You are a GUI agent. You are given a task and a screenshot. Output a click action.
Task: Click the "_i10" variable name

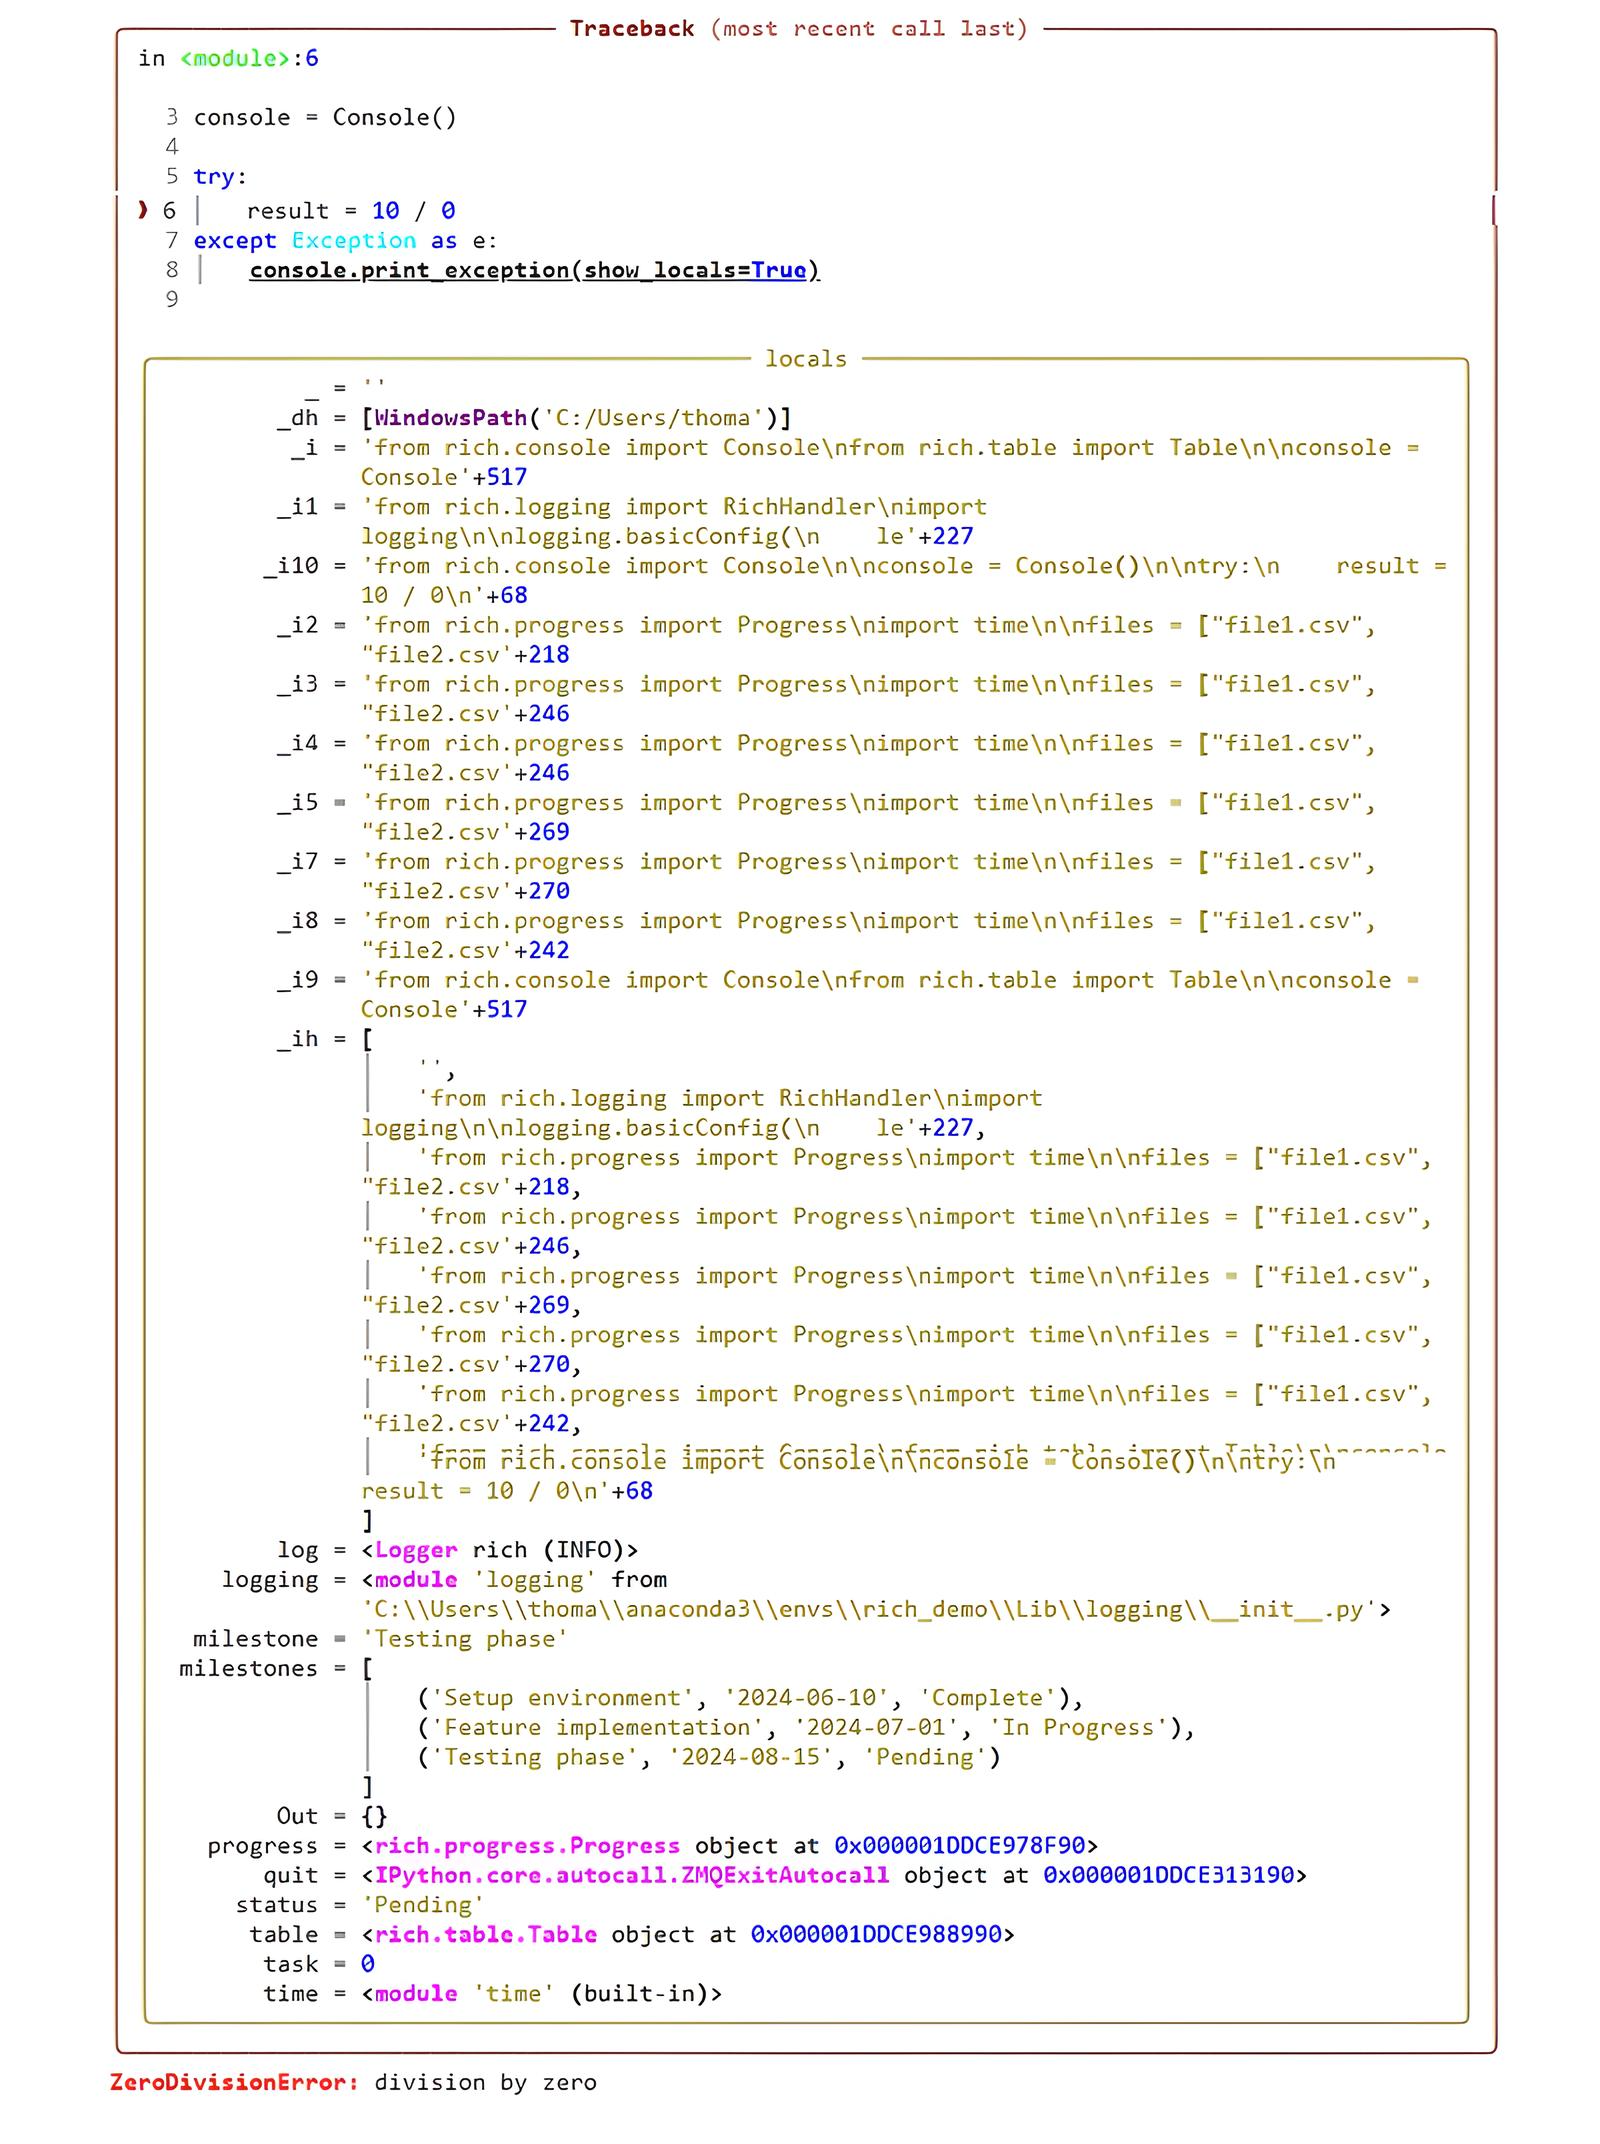291,566
